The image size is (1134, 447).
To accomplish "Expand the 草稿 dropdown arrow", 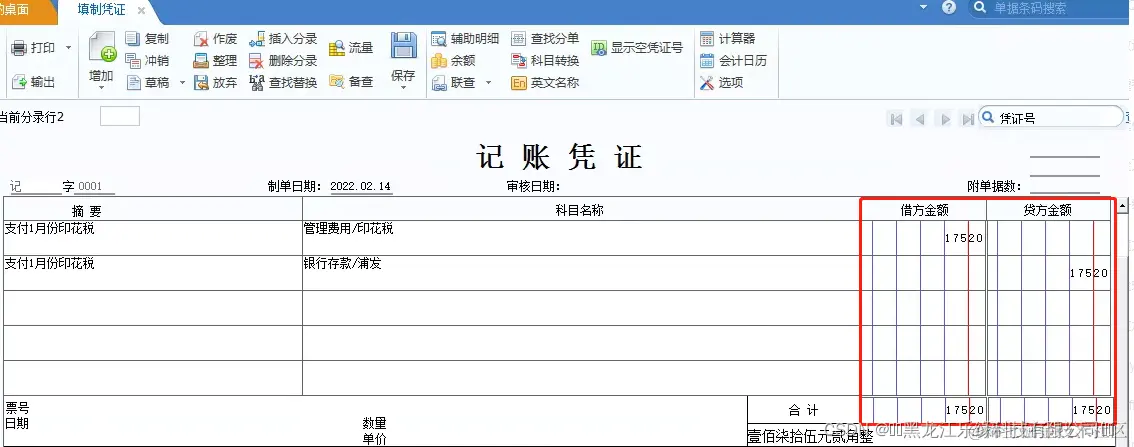I will pos(182,82).
